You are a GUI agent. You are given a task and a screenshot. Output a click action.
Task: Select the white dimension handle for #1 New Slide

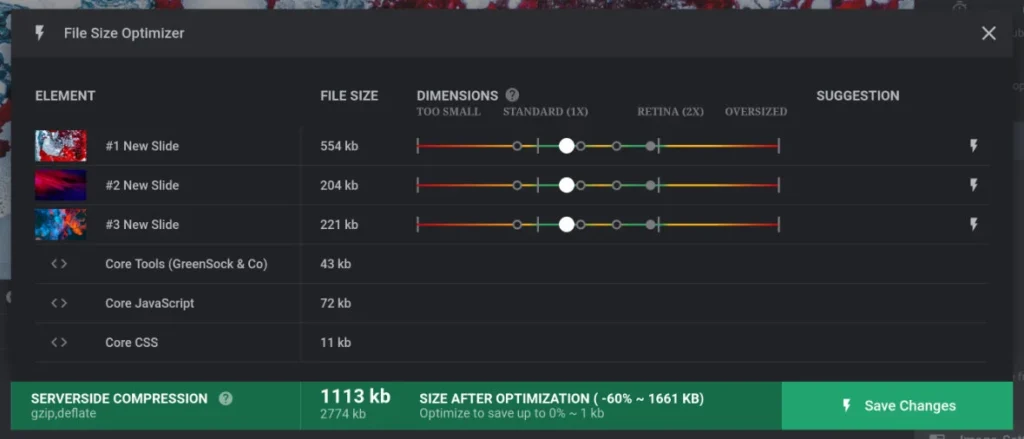[567, 146]
